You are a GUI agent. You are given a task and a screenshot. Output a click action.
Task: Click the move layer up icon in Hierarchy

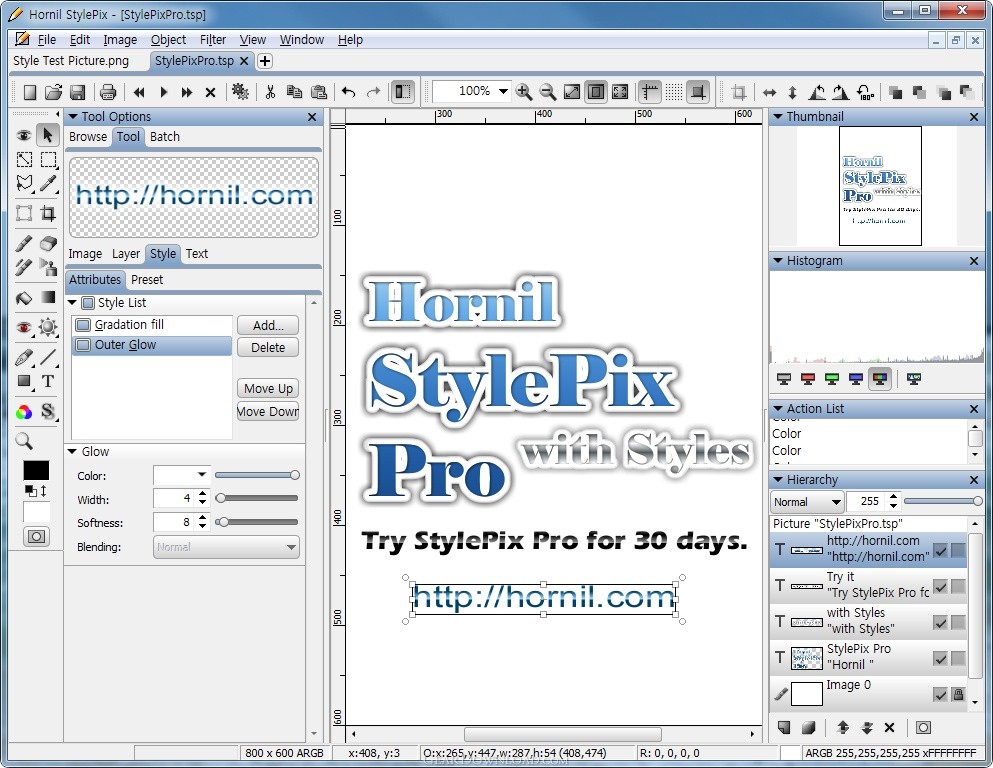click(x=842, y=727)
